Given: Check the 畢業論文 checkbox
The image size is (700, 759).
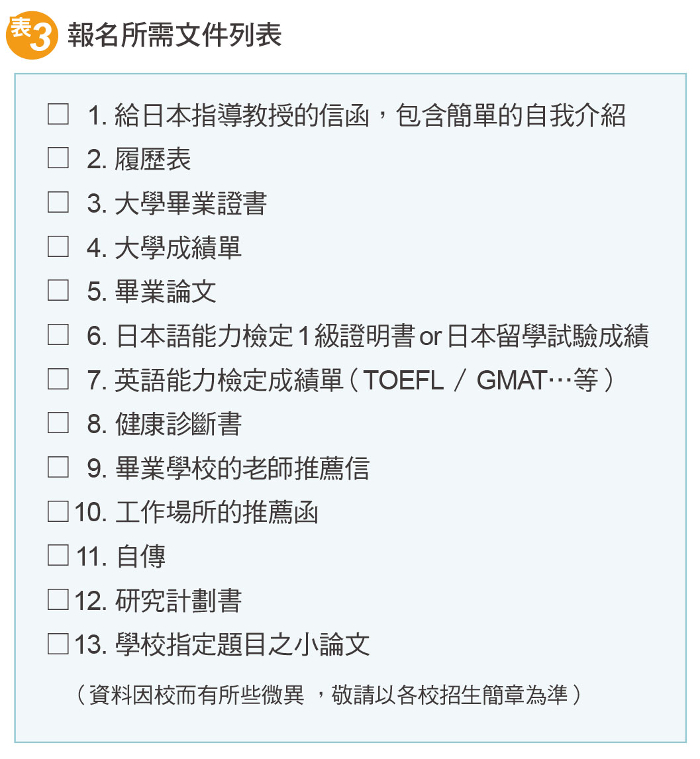Looking at the screenshot, I should 58,290.
